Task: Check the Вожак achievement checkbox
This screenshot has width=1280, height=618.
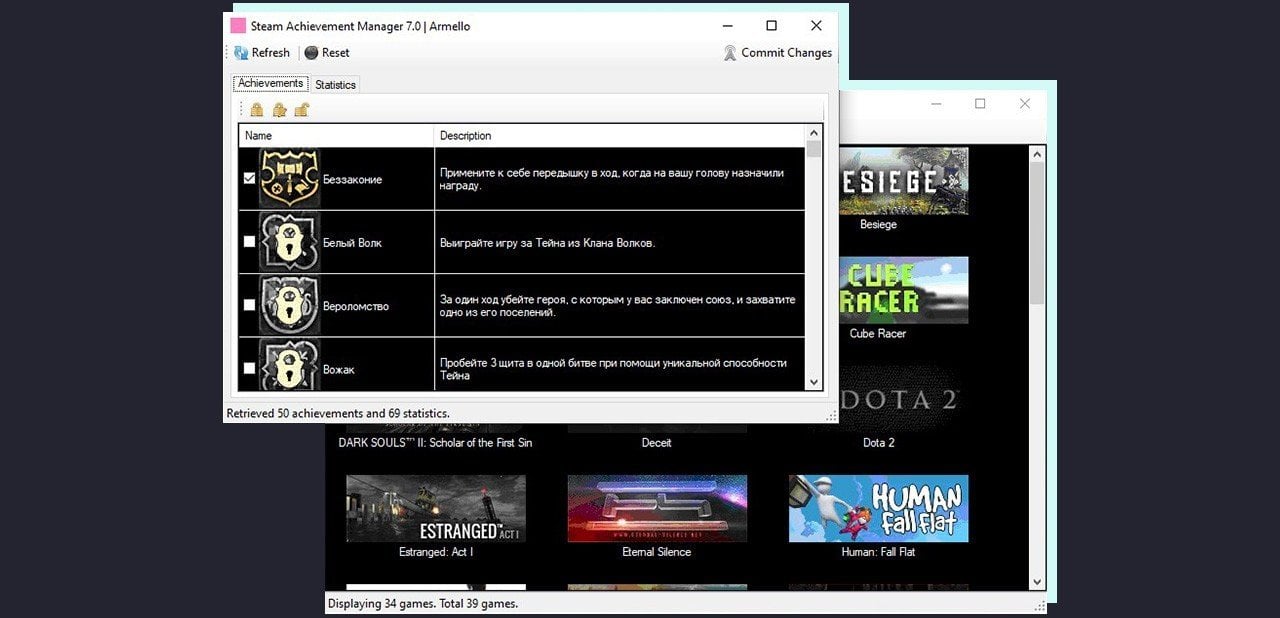Action: tap(249, 368)
